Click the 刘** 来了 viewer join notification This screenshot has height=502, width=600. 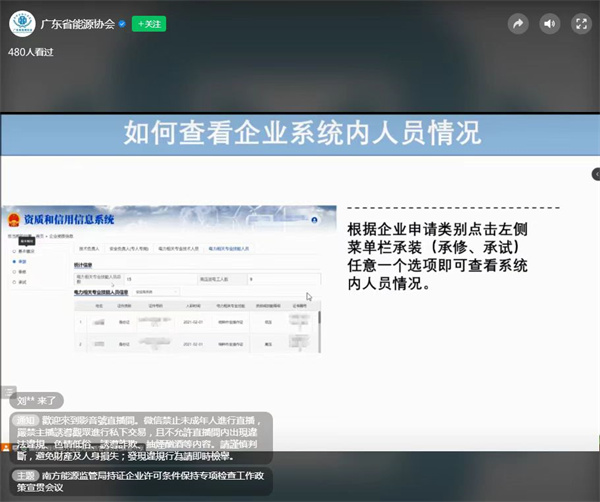40,400
